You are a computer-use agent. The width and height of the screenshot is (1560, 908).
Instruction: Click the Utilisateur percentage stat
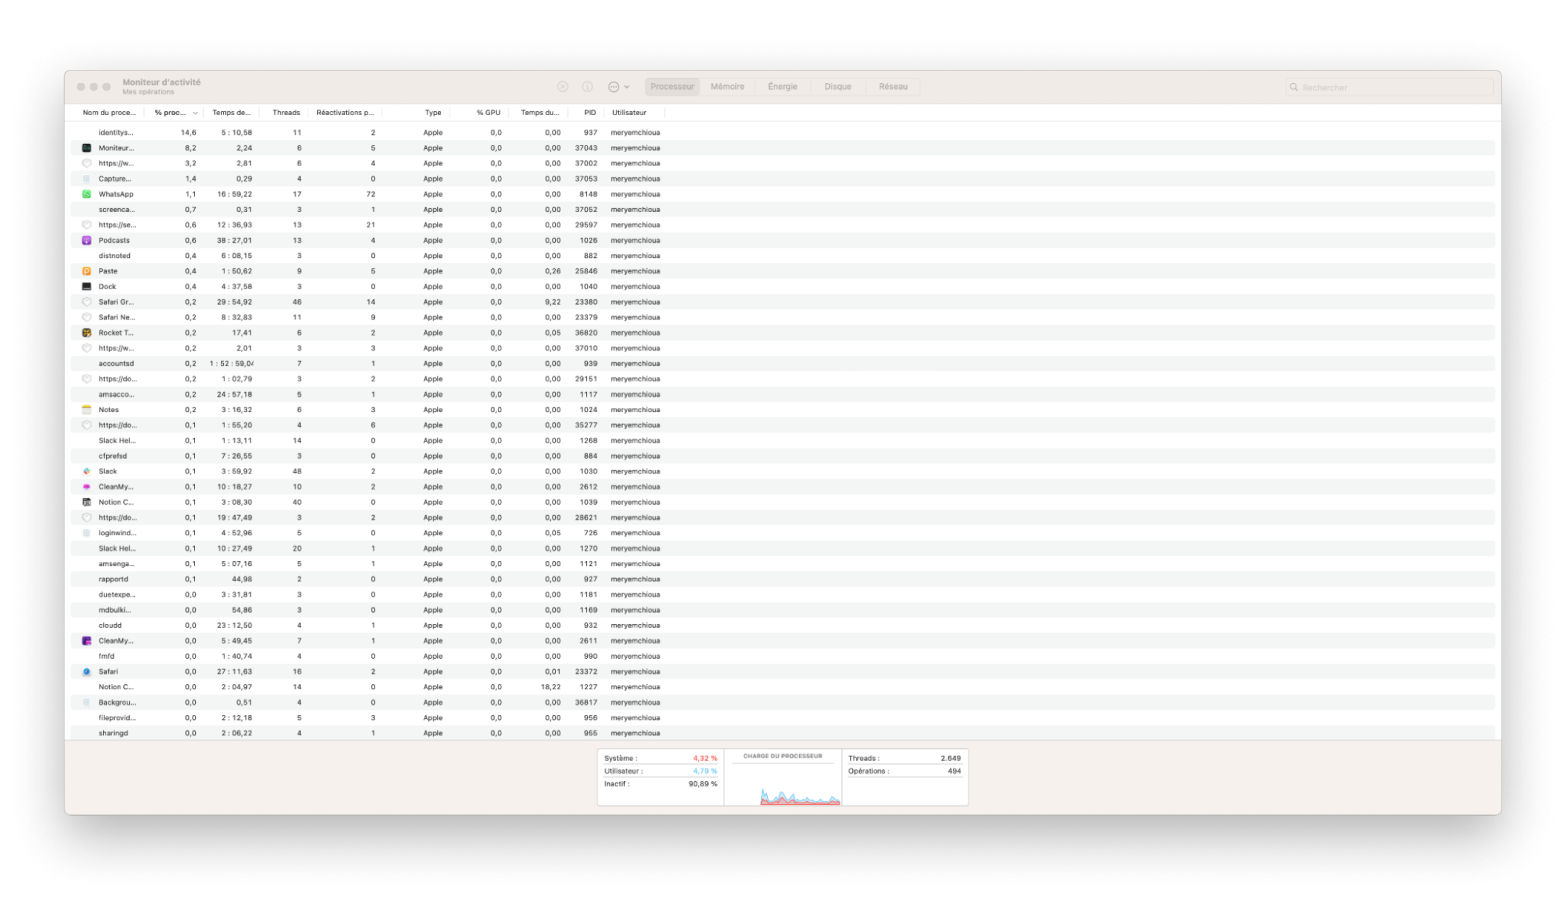(705, 771)
